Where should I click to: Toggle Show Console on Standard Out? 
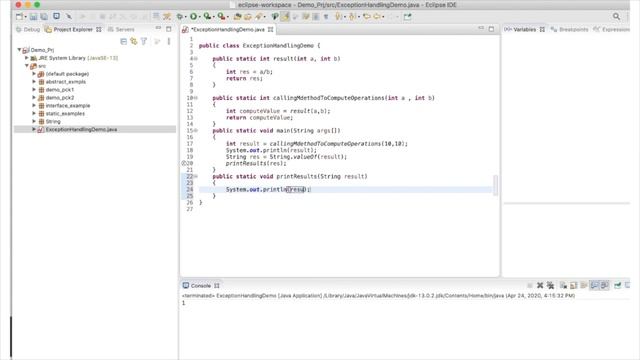coord(594,285)
